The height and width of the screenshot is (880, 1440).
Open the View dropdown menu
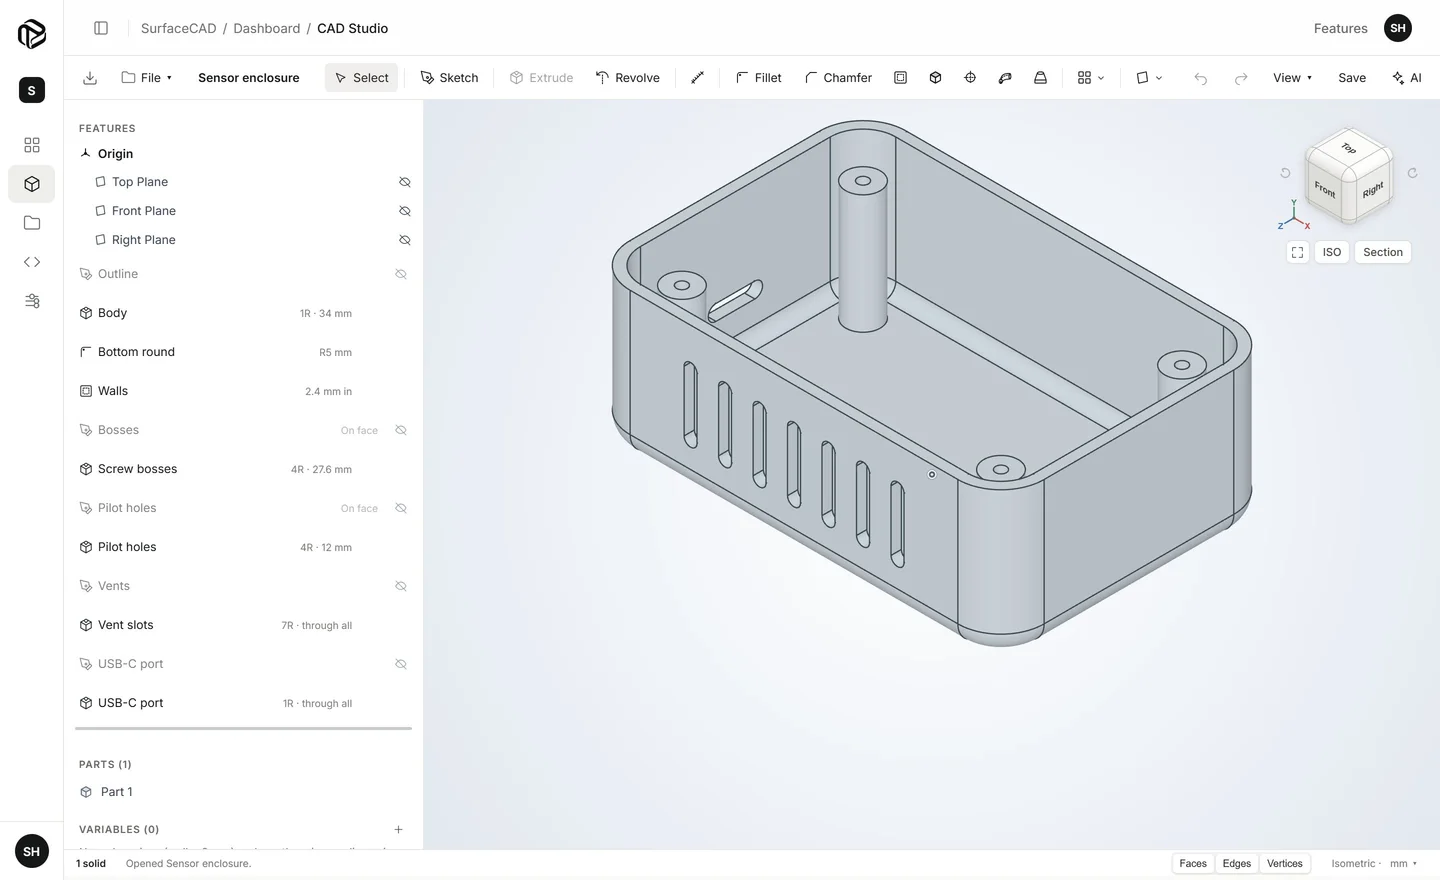pyautogui.click(x=1292, y=78)
